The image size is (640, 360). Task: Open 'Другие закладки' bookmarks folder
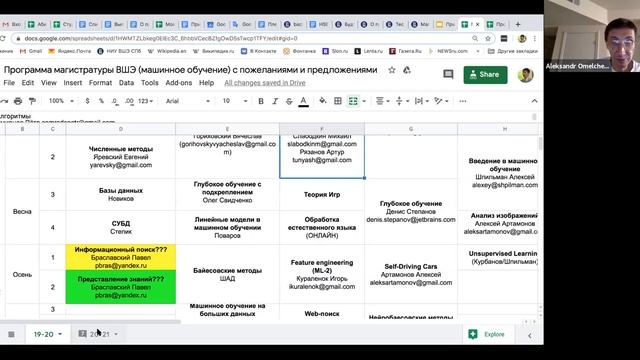[513, 51]
